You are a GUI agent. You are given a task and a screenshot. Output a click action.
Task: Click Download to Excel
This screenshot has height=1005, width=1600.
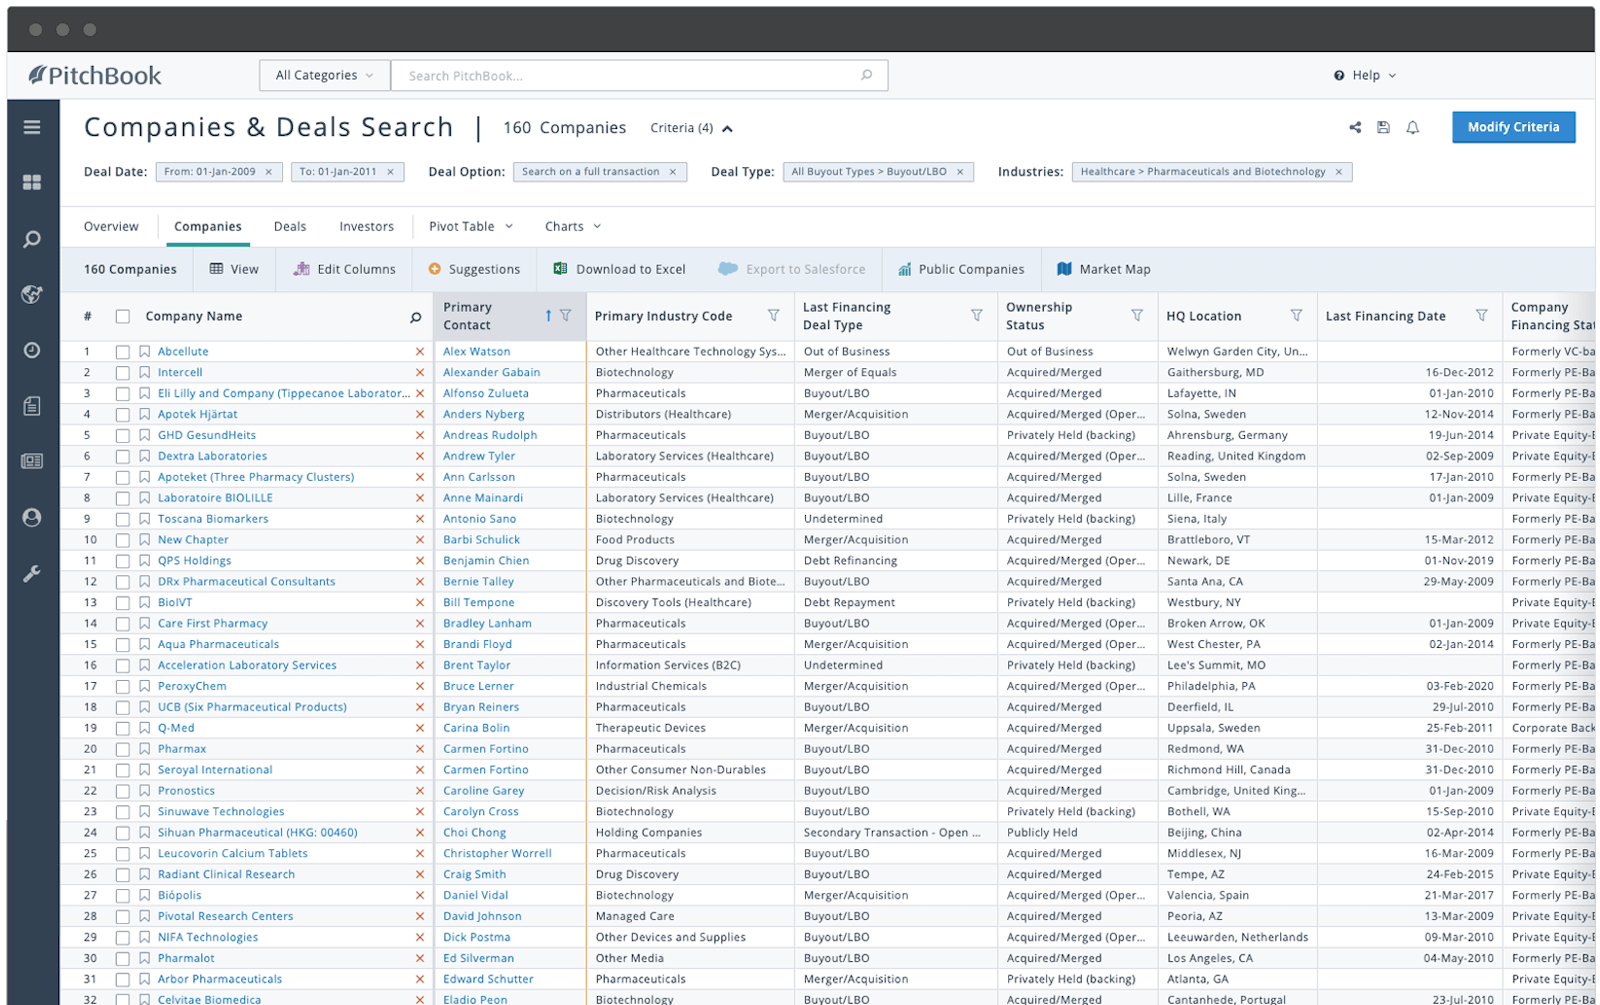(x=620, y=269)
